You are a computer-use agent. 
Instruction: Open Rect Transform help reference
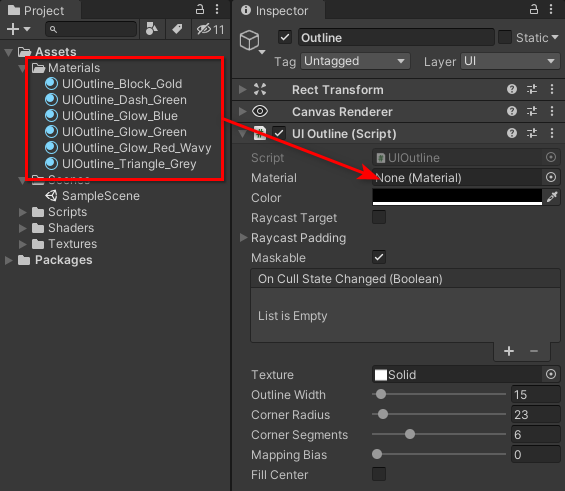[512, 89]
